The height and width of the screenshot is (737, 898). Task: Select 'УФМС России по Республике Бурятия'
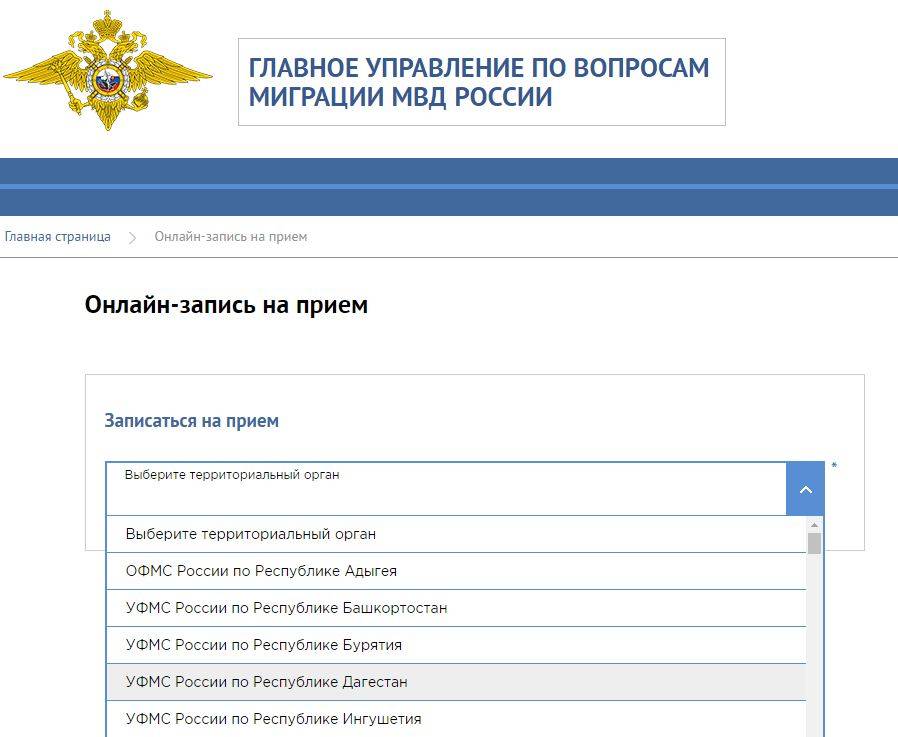coord(456,645)
